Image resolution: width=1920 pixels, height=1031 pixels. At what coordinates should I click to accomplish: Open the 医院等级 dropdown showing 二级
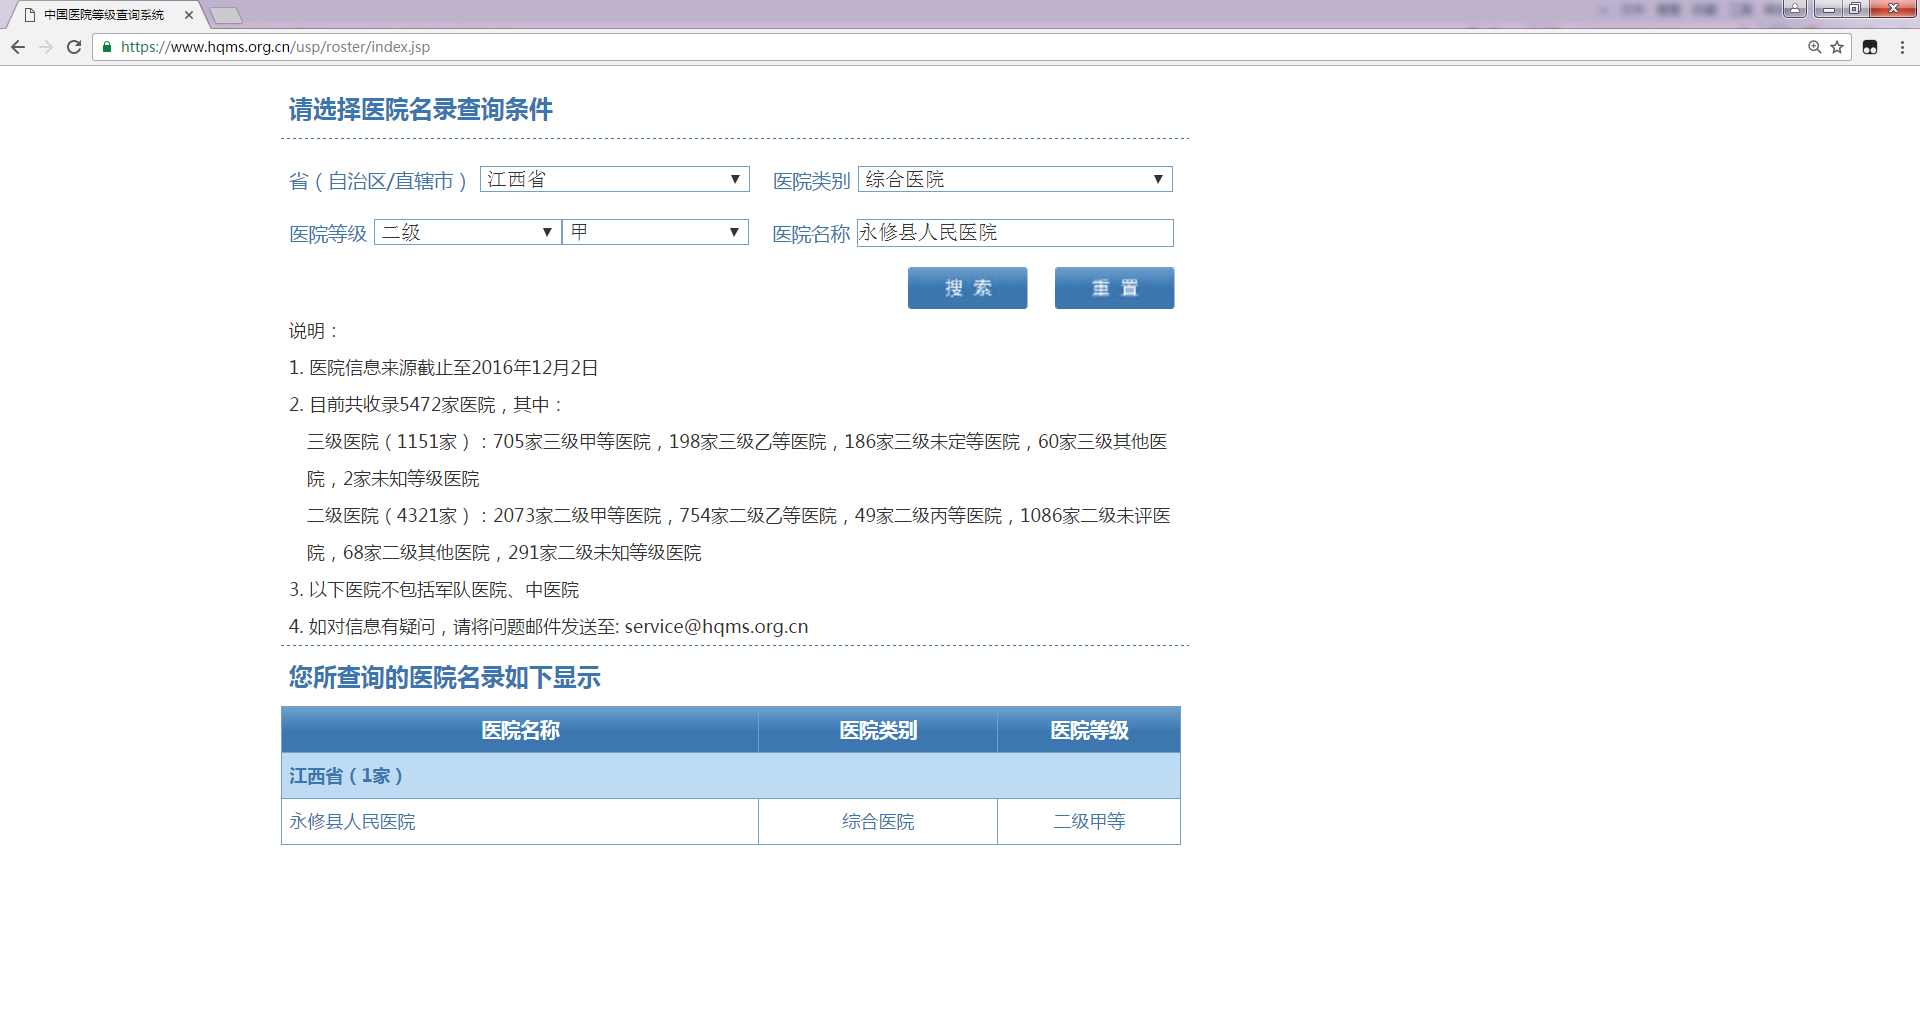point(467,232)
